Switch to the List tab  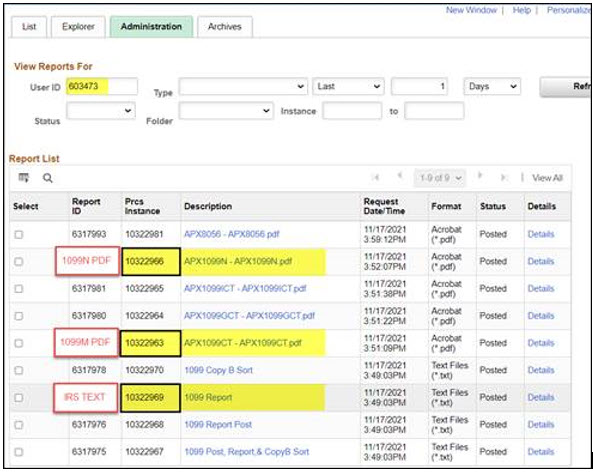coord(29,27)
